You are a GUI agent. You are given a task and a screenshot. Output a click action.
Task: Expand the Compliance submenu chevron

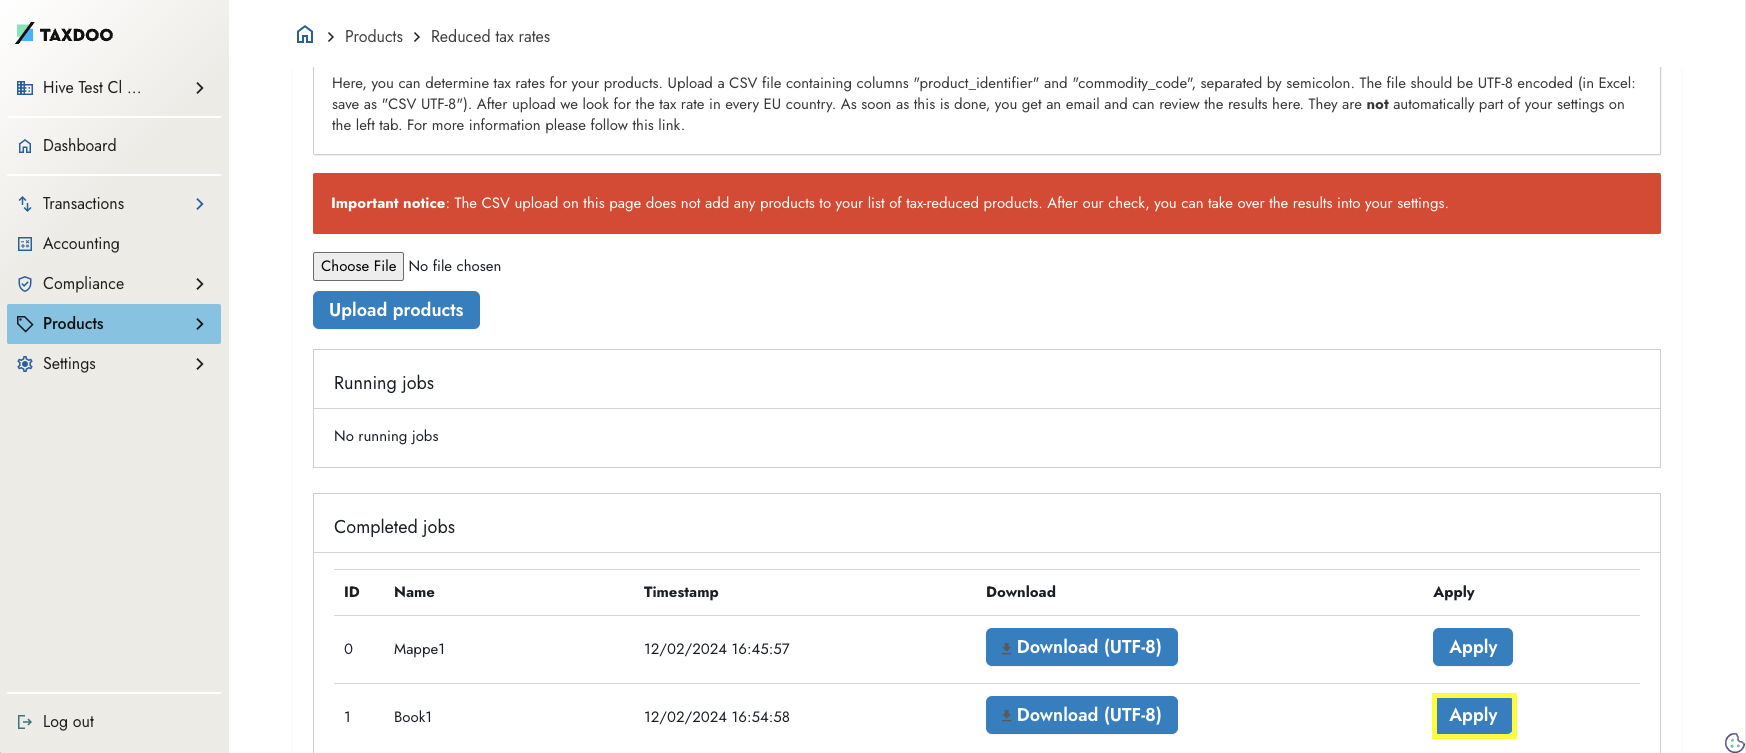pyautogui.click(x=200, y=284)
